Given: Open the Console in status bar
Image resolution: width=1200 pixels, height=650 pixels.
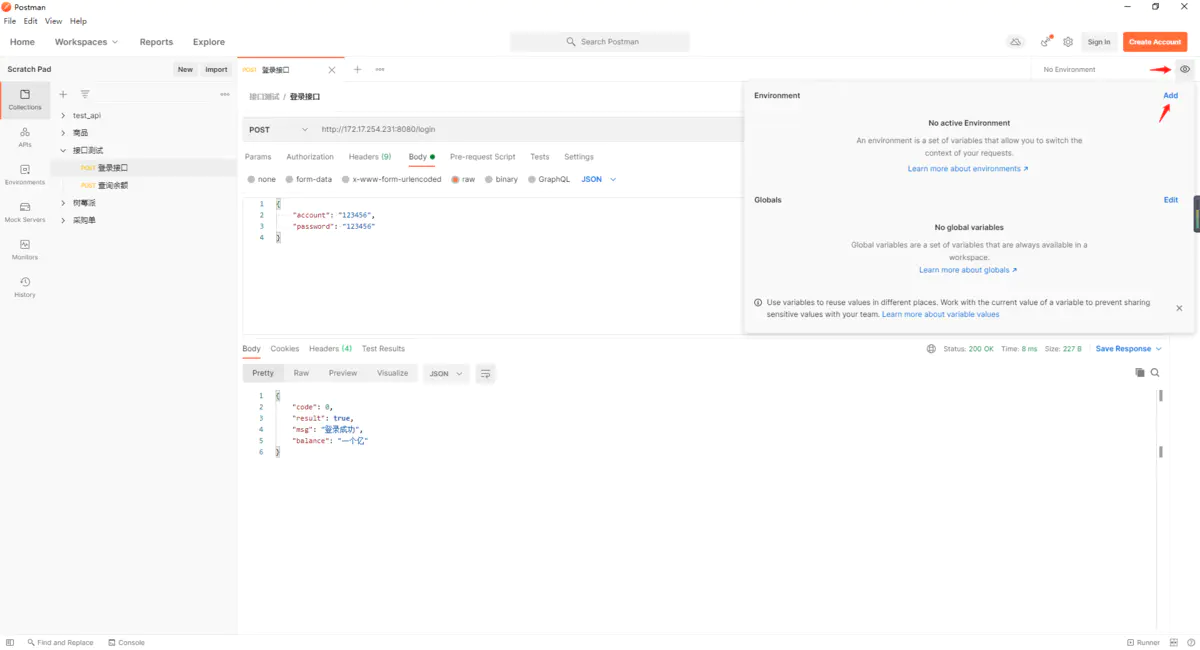Looking at the screenshot, I should 126,643.
